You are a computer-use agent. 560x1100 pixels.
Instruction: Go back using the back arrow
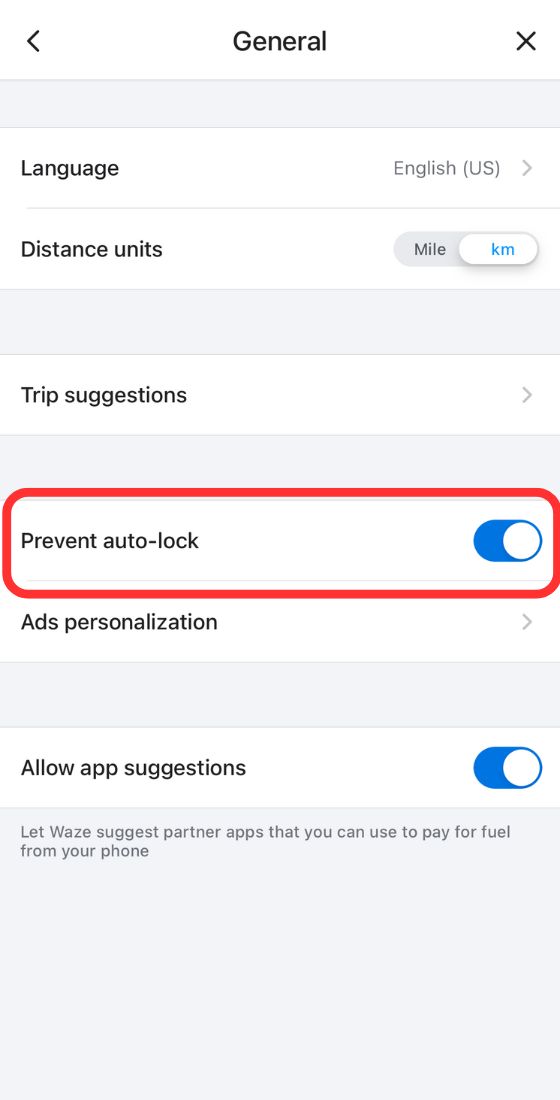33,41
